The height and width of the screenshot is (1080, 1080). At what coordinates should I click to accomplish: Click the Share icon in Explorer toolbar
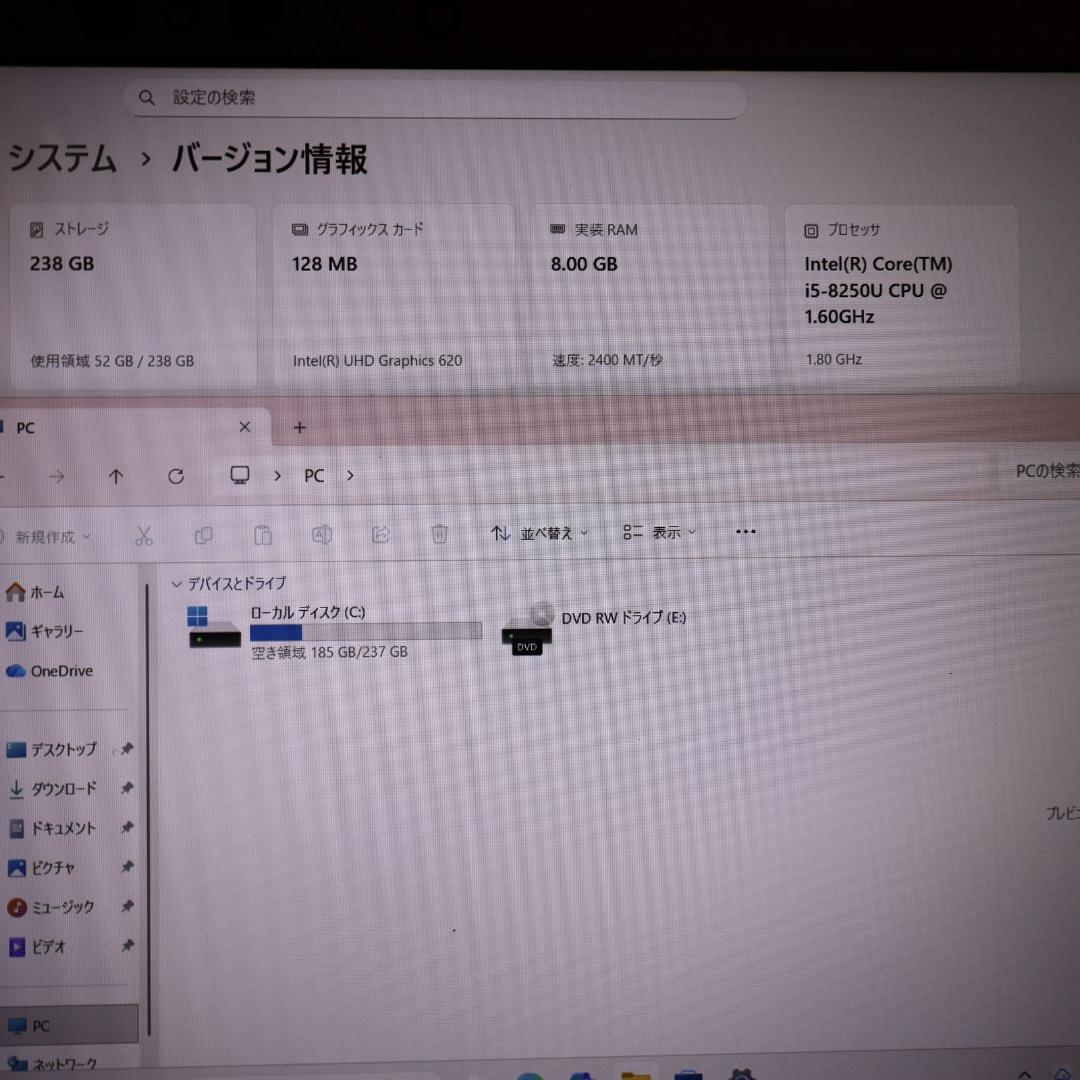381,536
